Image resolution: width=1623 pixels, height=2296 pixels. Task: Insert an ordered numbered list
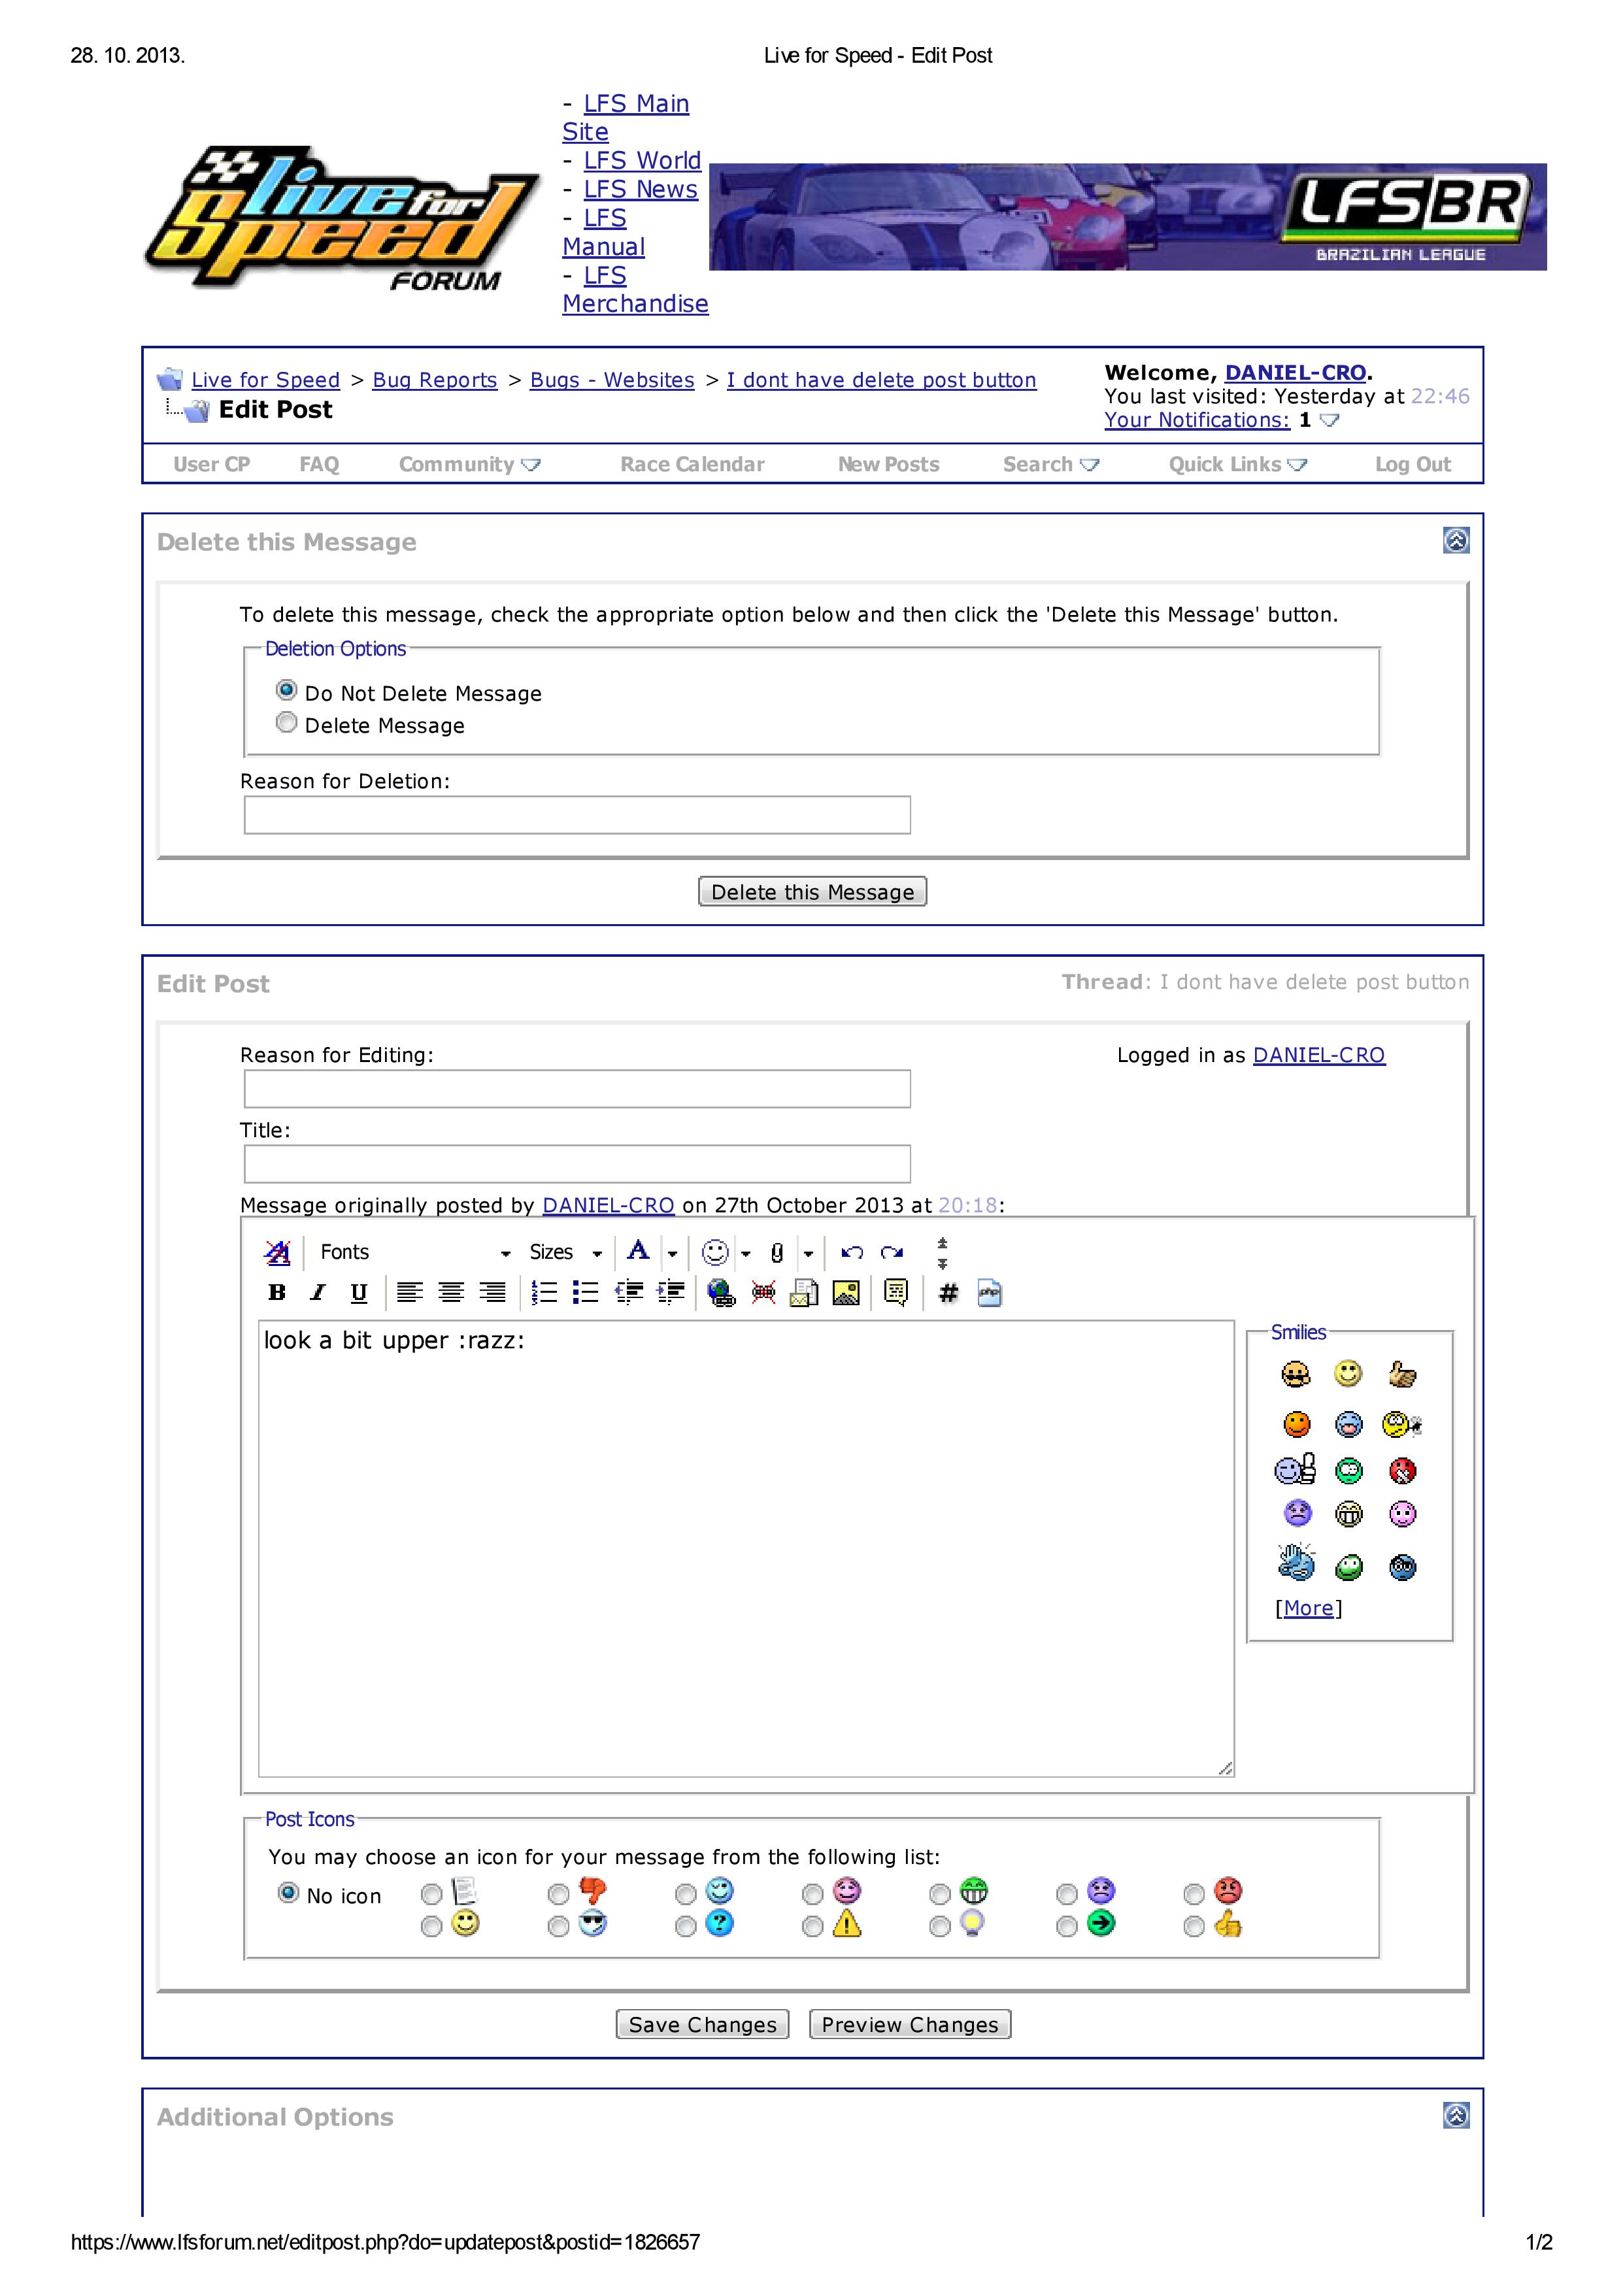click(544, 1293)
